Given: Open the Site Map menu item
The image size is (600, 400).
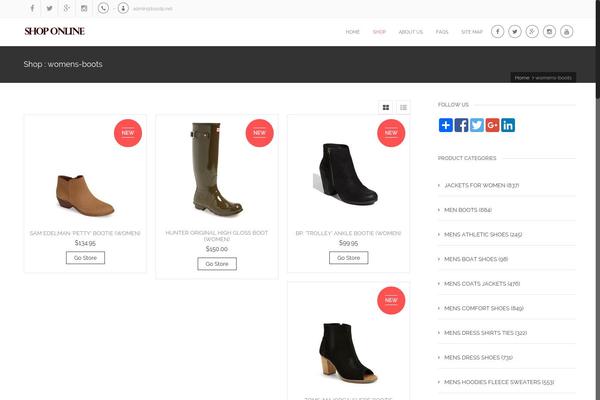Looking at the screenshot, I should tap(472, 32).
